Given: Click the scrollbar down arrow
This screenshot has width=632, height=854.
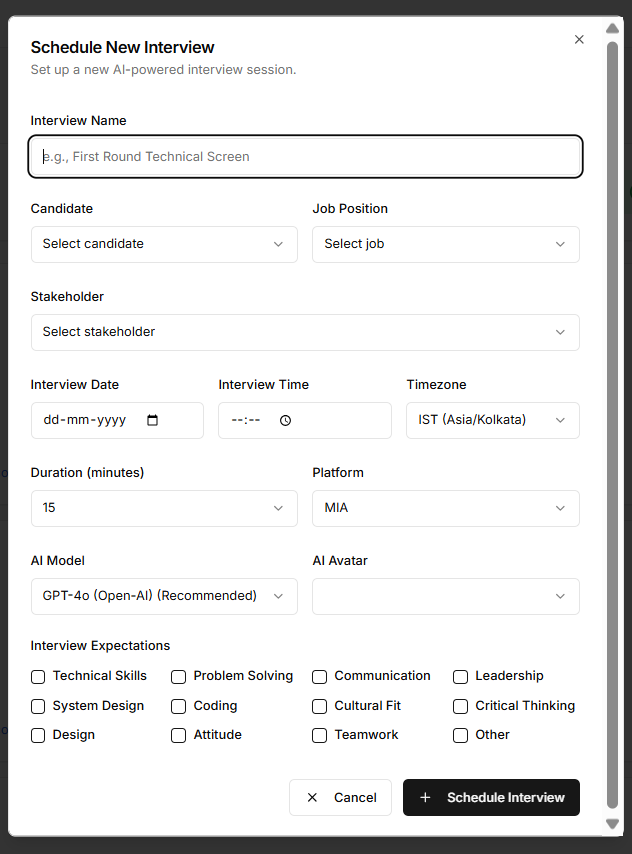Looking at the screenshot, I should coord(612,823).
